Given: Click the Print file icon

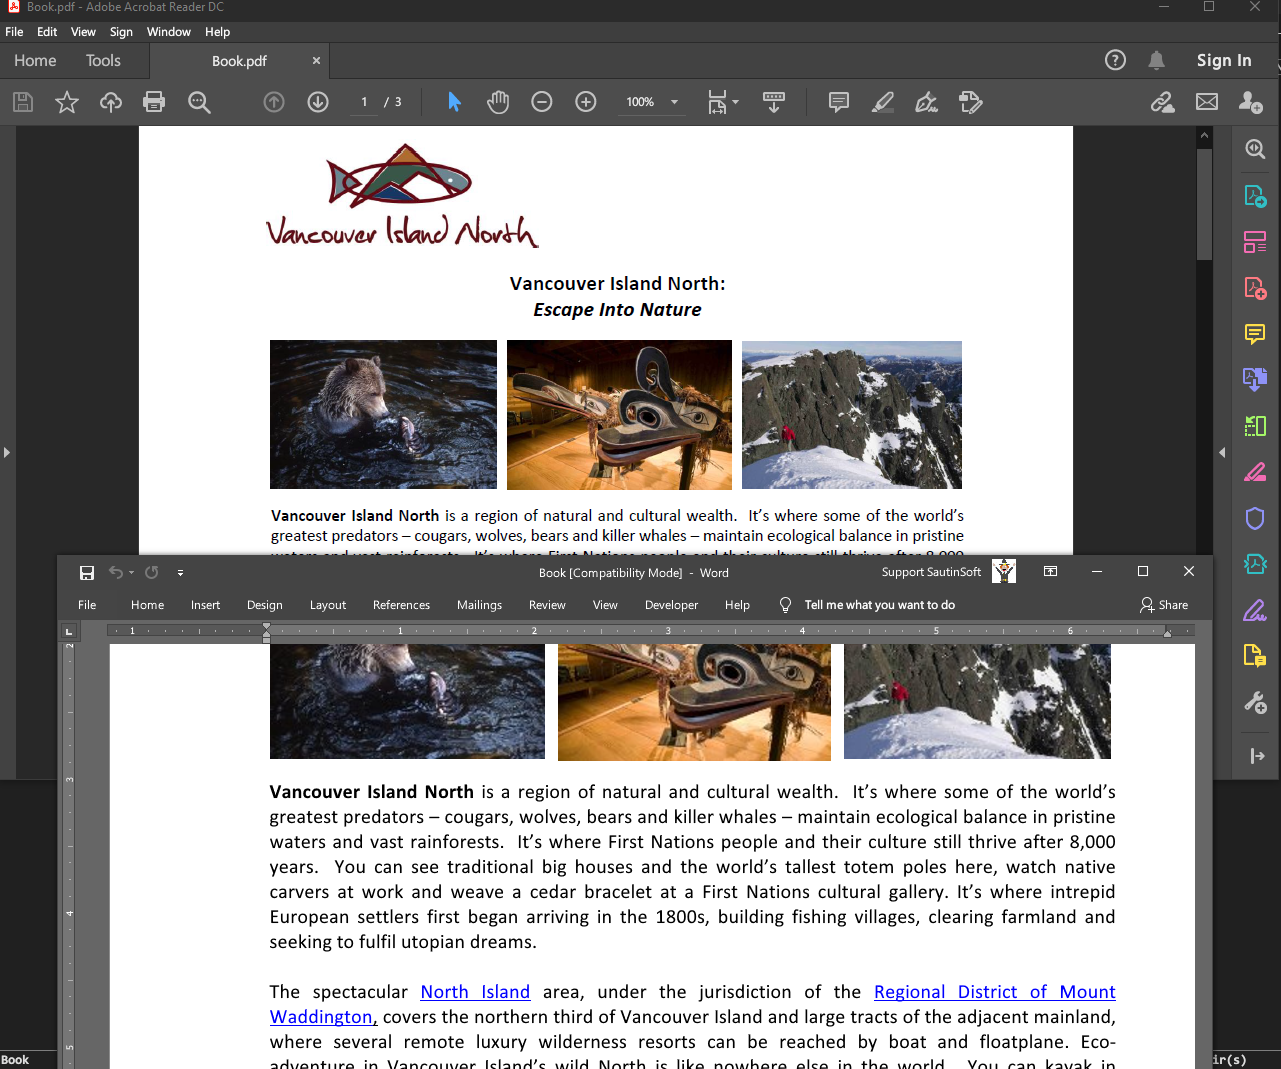Looking at the screenshot, I should (x=154, y=102).
